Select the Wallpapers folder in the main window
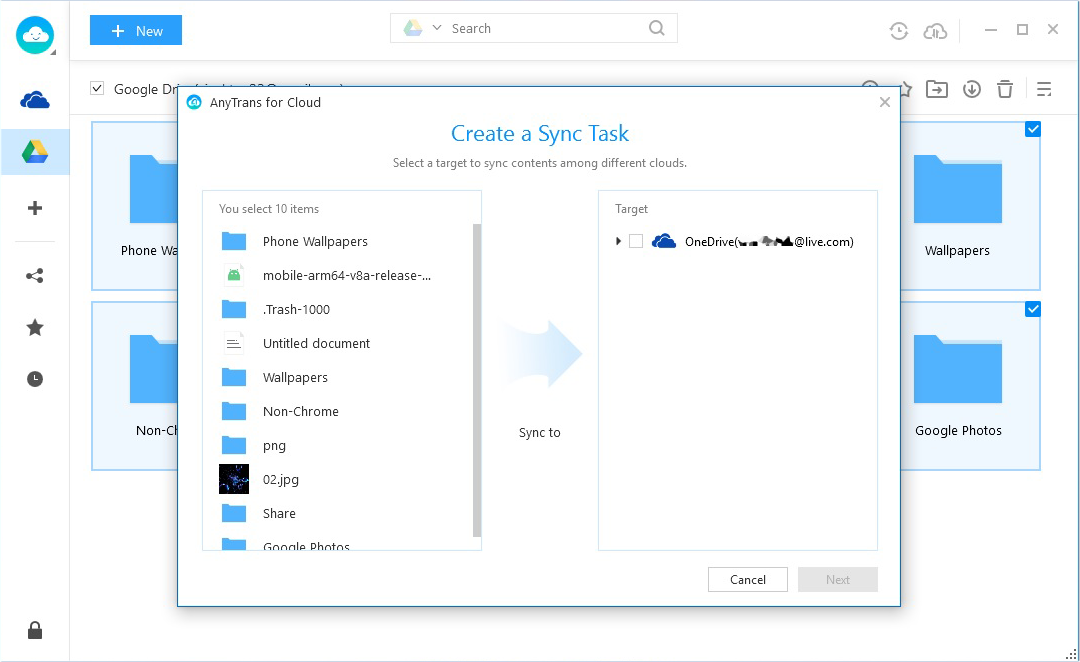Screen dimensions: 1080x662 click(957, 206)
